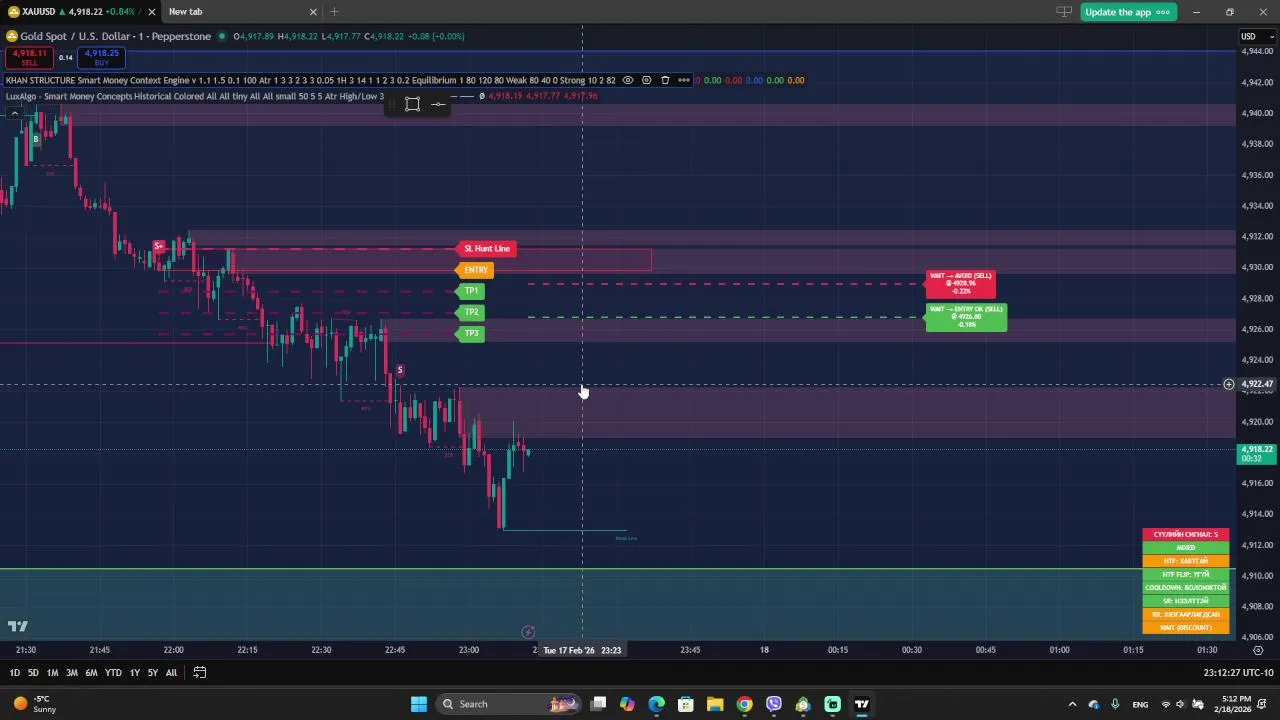Select All time range
The image size is (1280, 720).
point(171,673)
